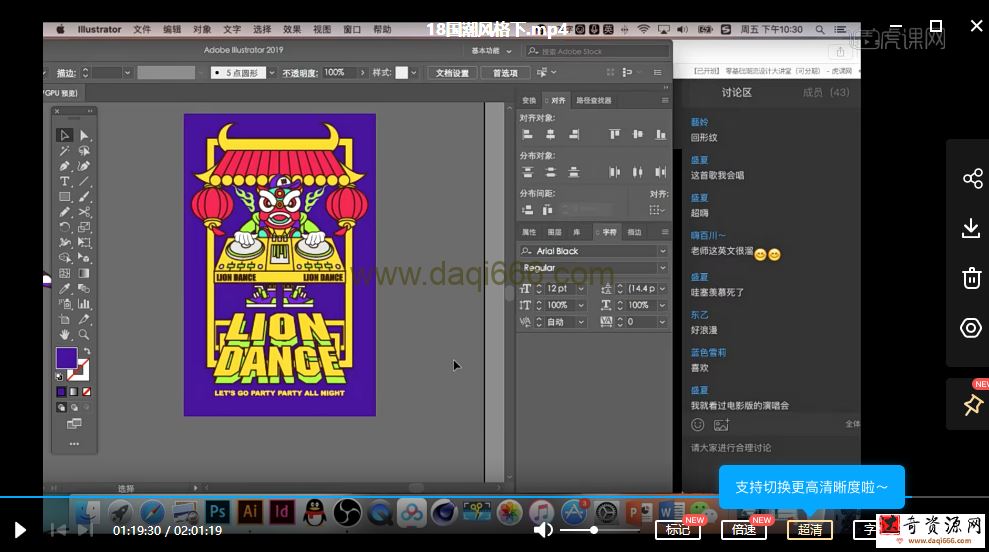The height and width of the screenshot is (552, 989).
Task: Open the Arial Black font family dropdown
Action: 662,251
